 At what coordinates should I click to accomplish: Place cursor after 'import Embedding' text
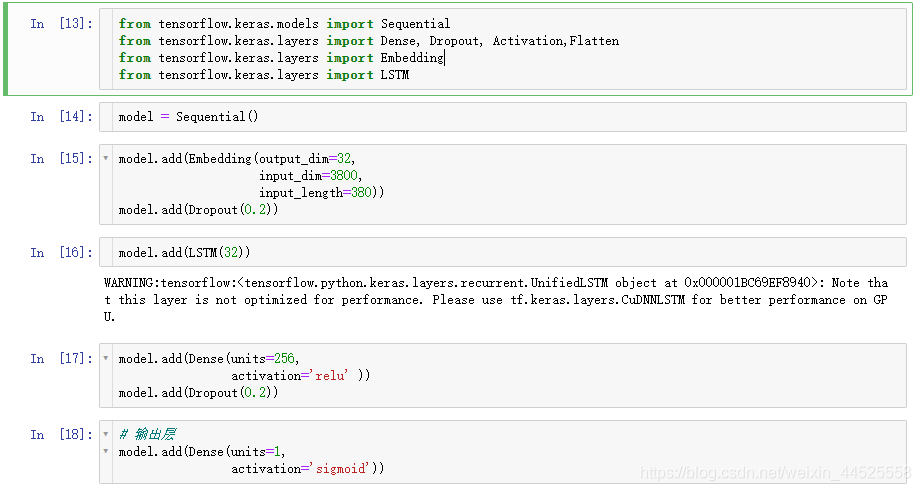pyautogui.click(x=444, y=58)
